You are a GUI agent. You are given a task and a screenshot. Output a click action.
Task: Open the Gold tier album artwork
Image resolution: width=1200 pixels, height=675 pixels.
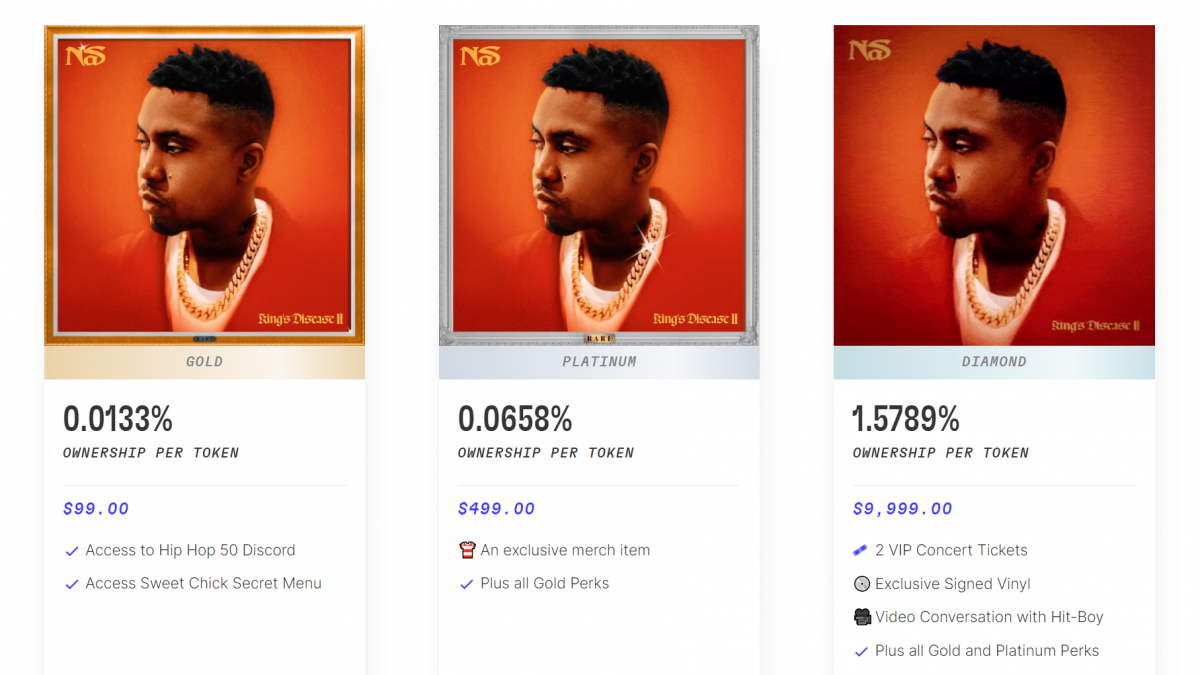coord(204,185)
